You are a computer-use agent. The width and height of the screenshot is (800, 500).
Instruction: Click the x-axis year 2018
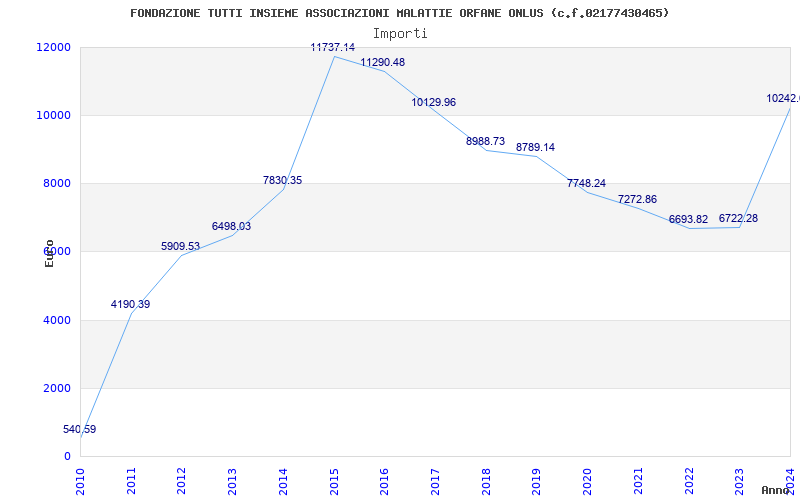click(x=486, y=482)
